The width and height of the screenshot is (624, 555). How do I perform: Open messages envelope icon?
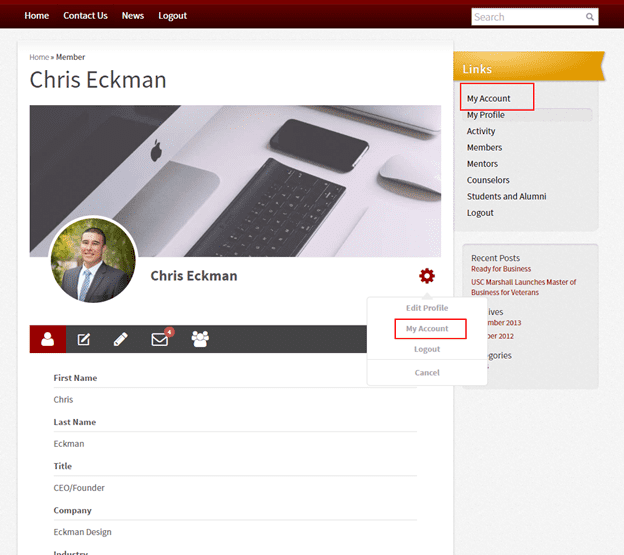point(160,339)
